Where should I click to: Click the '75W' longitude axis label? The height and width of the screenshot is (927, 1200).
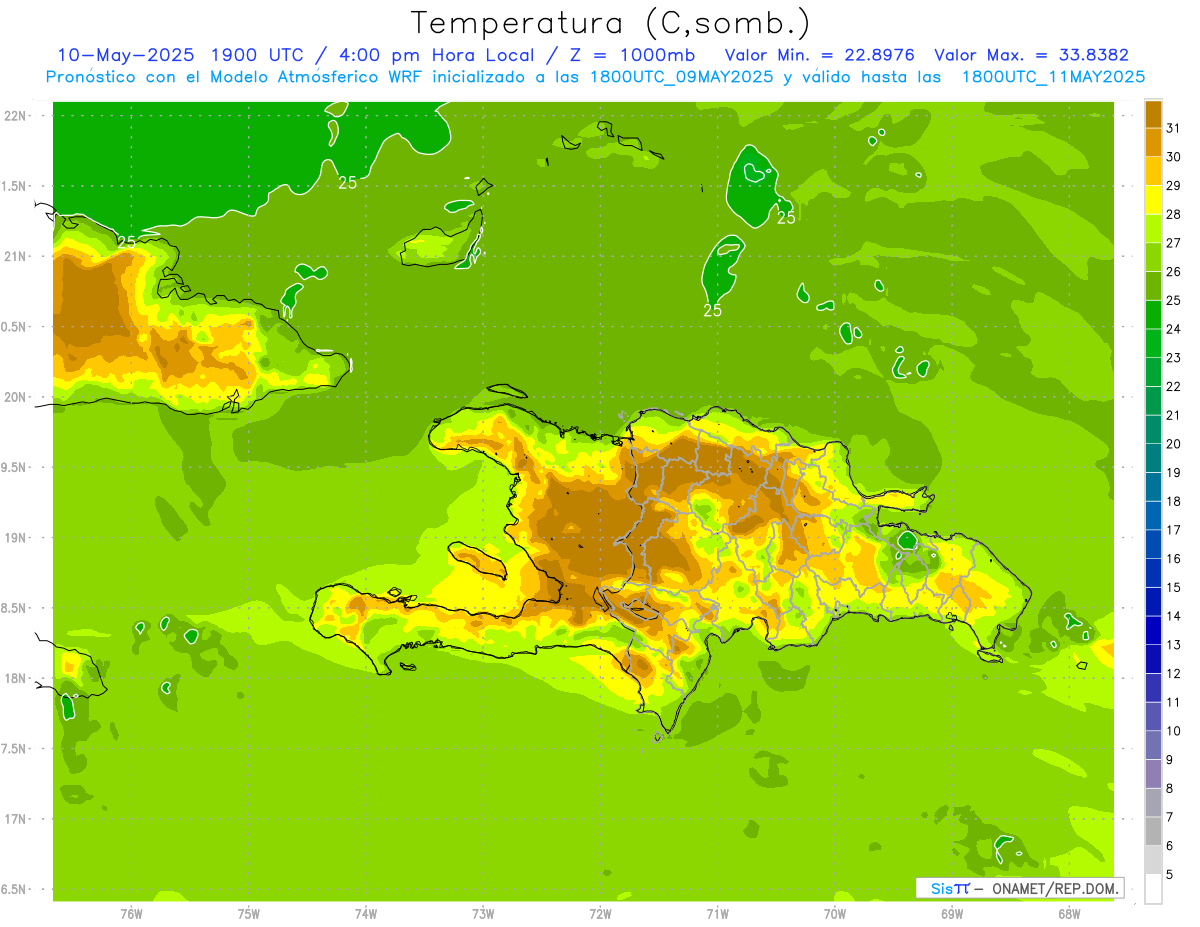[249, 913]
